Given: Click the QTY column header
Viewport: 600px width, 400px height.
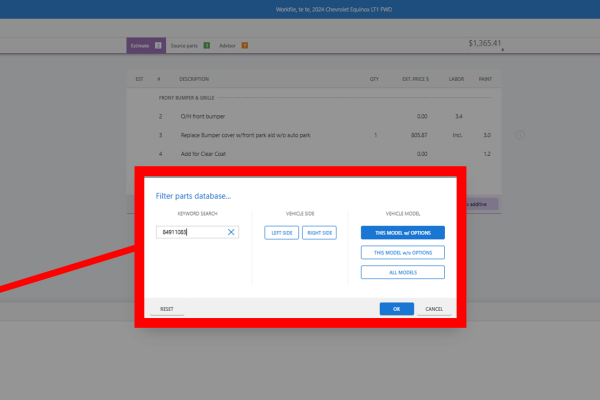Looking at the screenshot, I should (374, 79).
